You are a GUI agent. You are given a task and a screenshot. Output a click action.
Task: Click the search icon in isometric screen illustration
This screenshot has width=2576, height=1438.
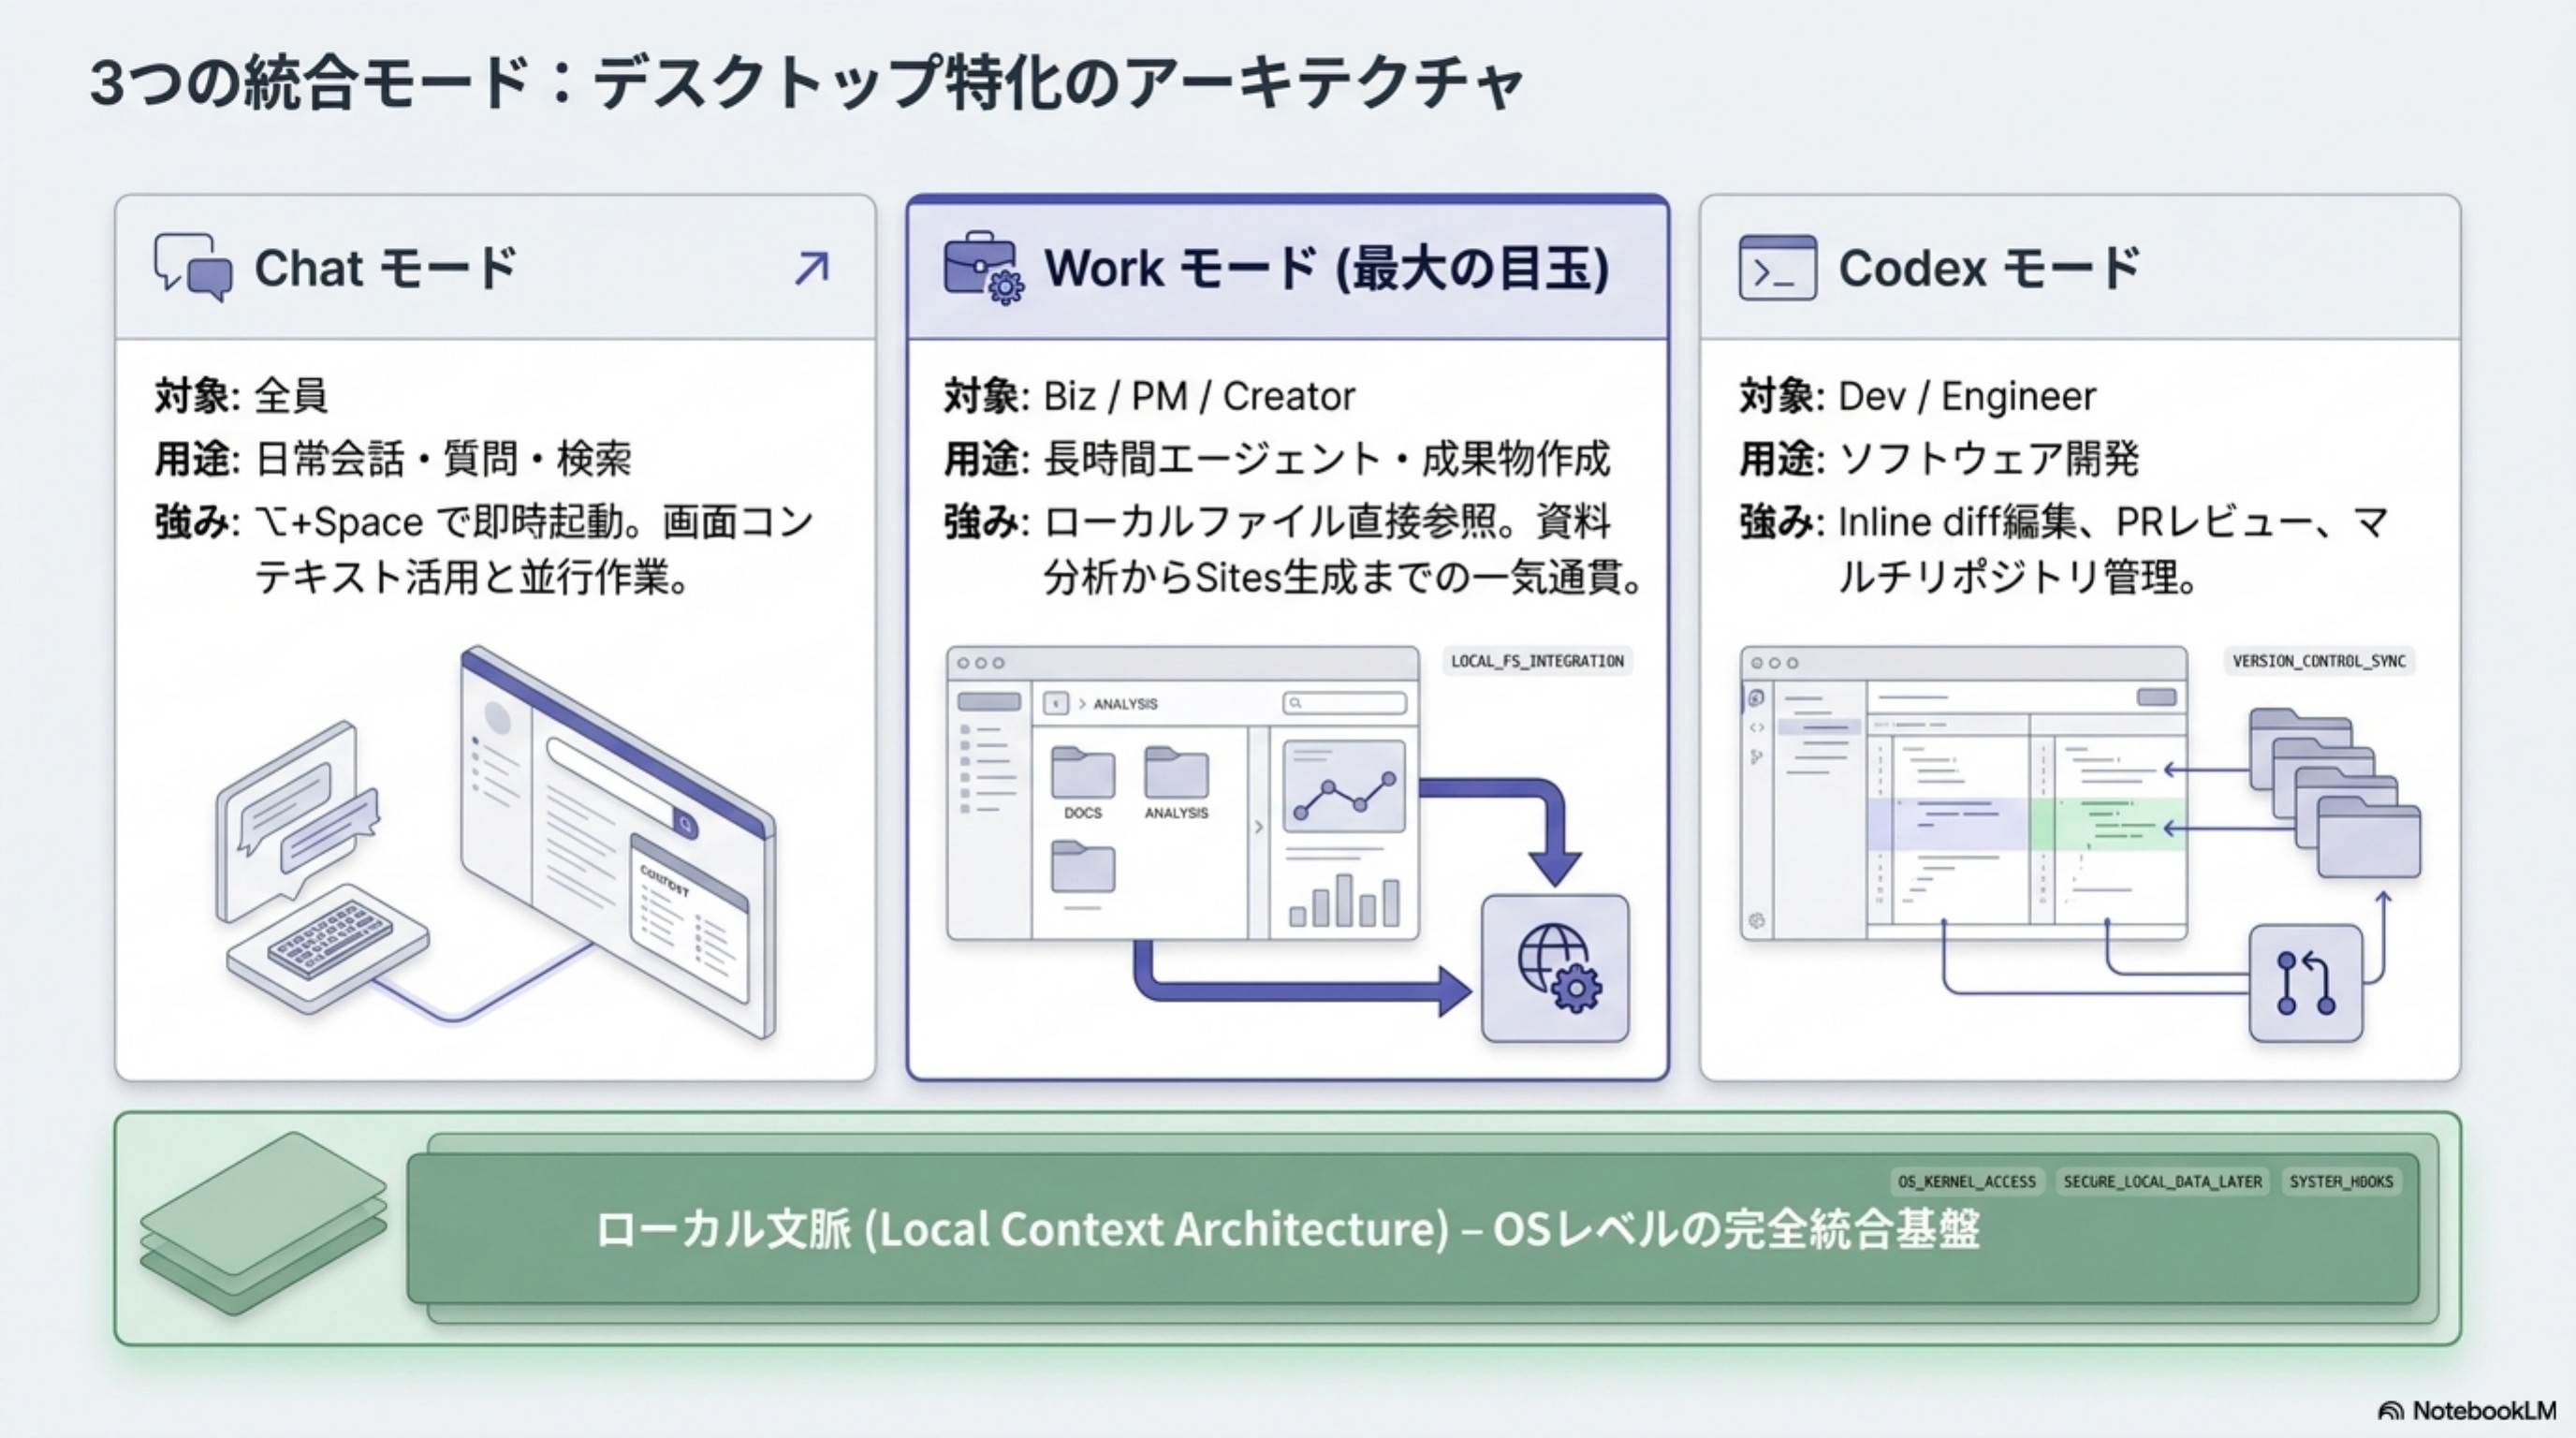tap(685, 824)
